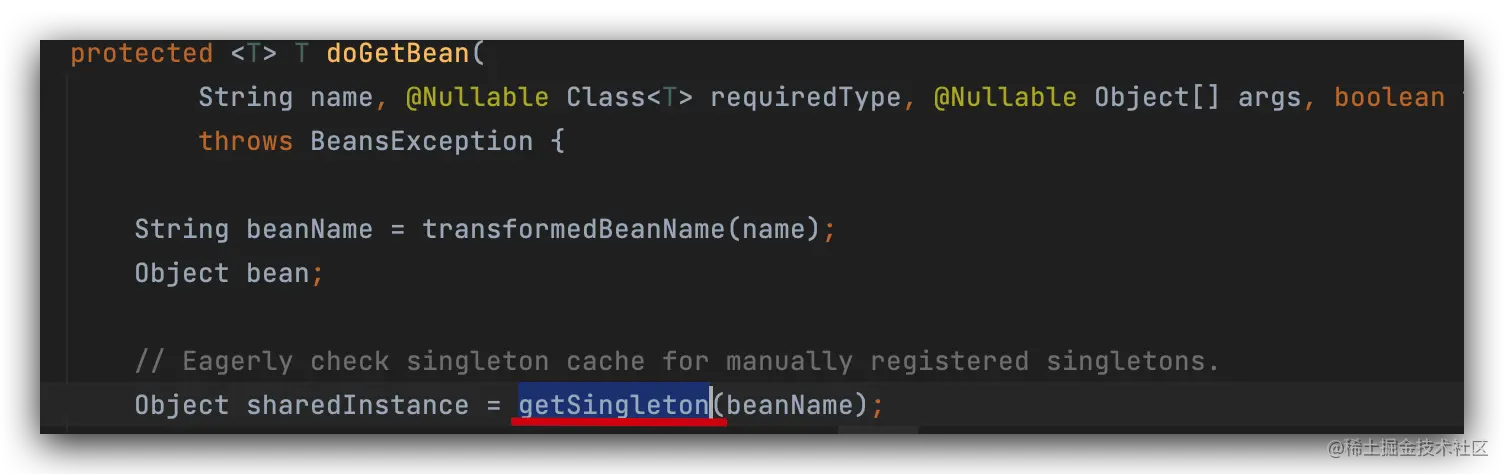Click the "name" parameter after String in signature
1504x474 pixels.
(342, 97)
